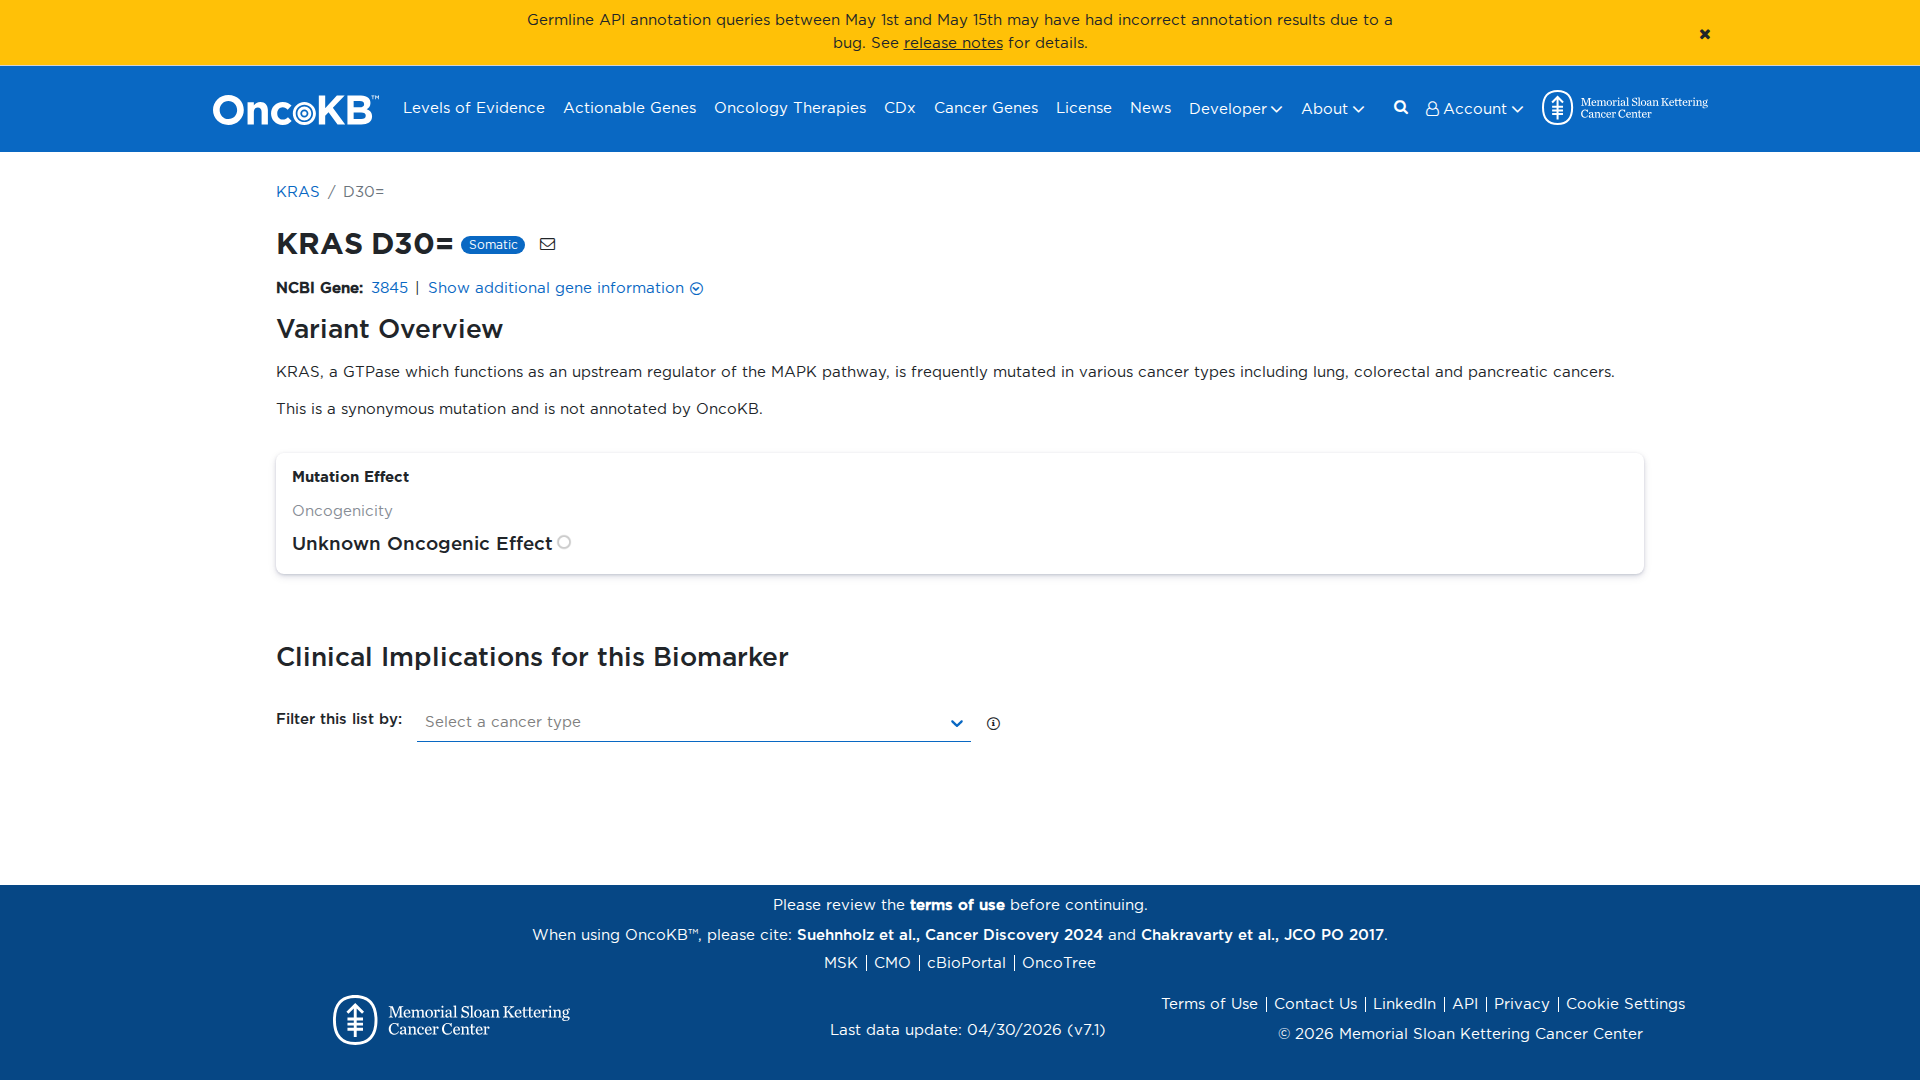Open NCBI Gene 3845 link
1920x1080 pixels.
pyautogui.click(x=389, y=288)
